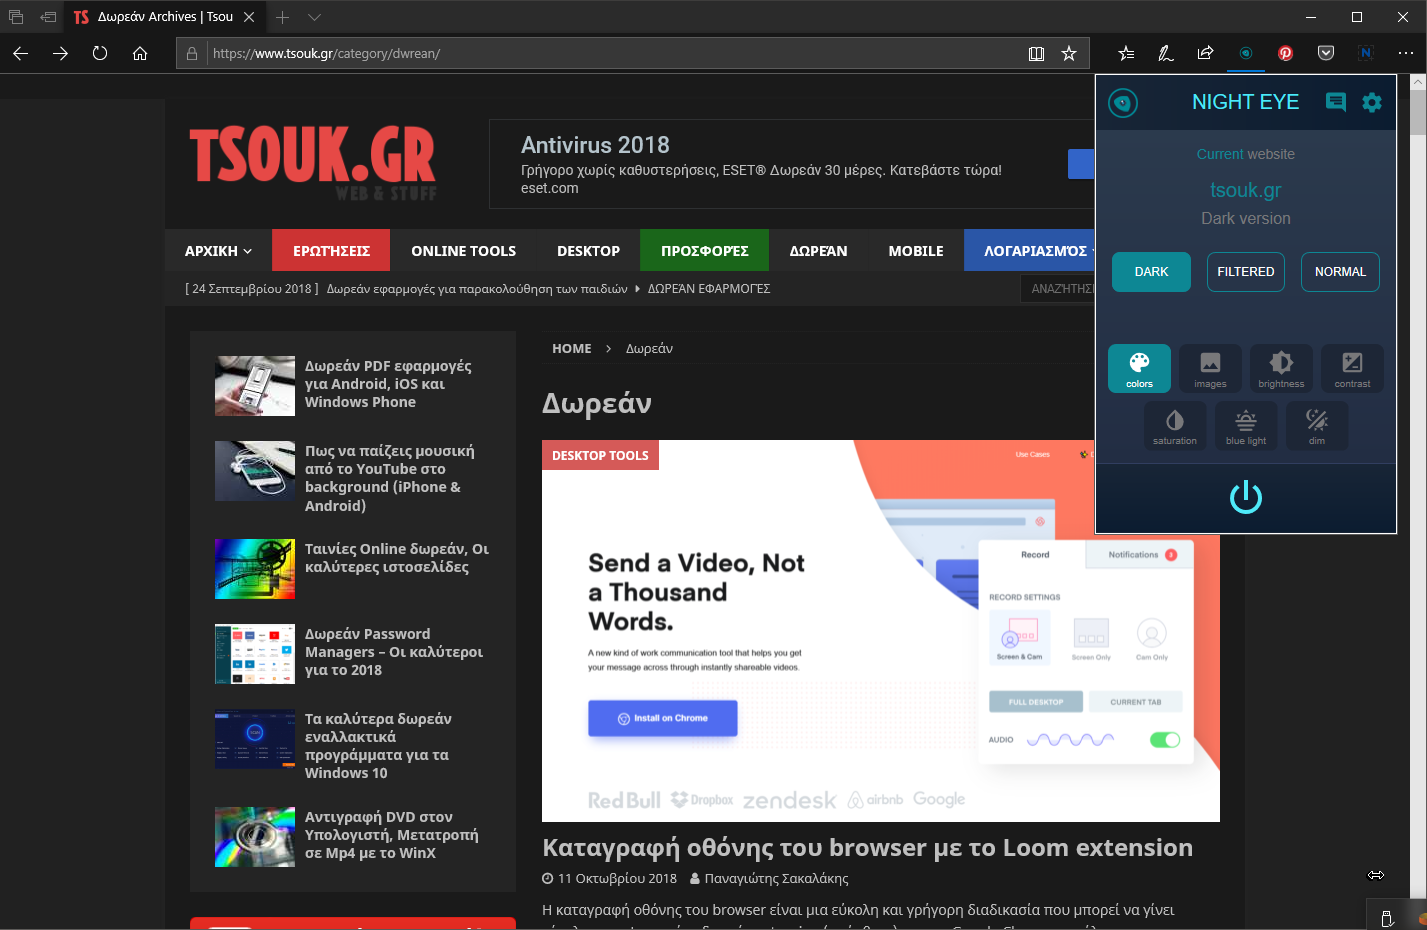1427x930 pixels.
Task: Open Night Eye settings gear
Action: [x=1372, y=102]
